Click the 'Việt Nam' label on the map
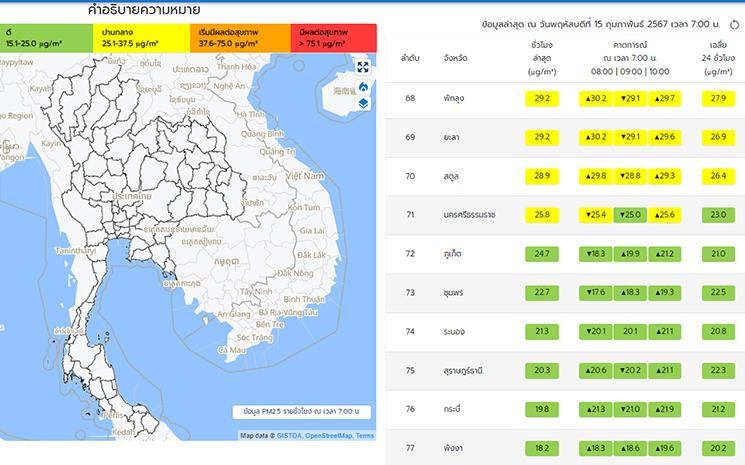Screen dimensions: 745x465 305,176
